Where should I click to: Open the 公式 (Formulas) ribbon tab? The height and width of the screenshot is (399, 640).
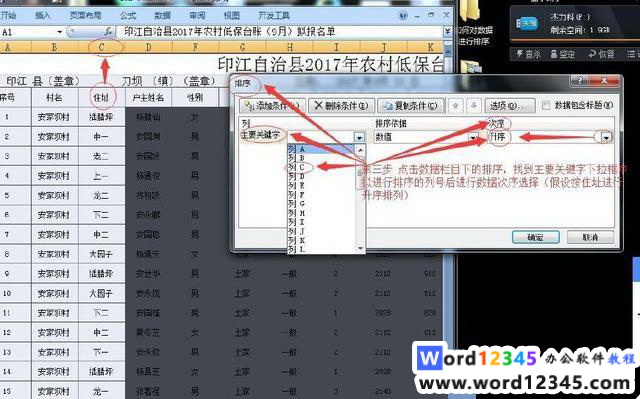tap(127, 16)
